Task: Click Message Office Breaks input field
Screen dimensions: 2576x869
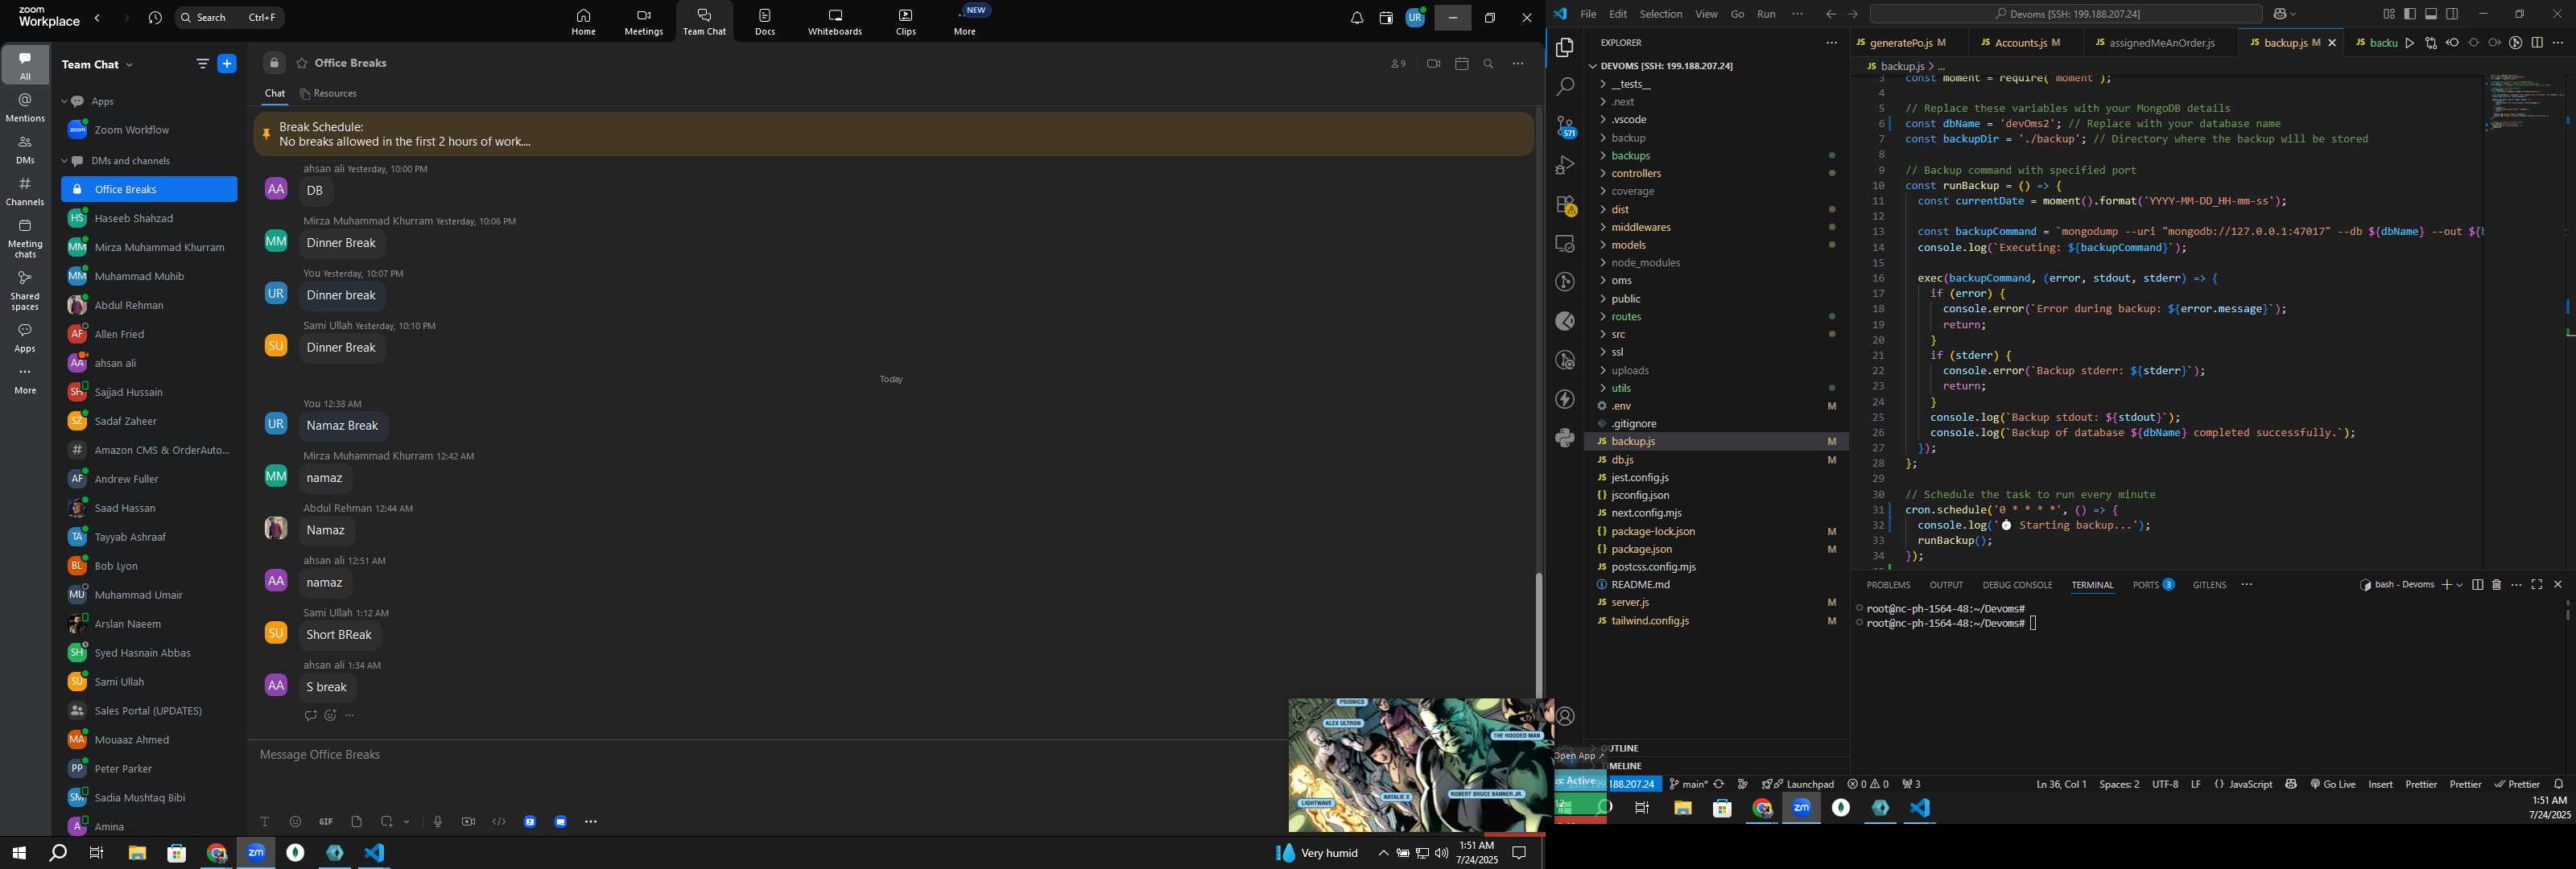Action: point(768,755)
